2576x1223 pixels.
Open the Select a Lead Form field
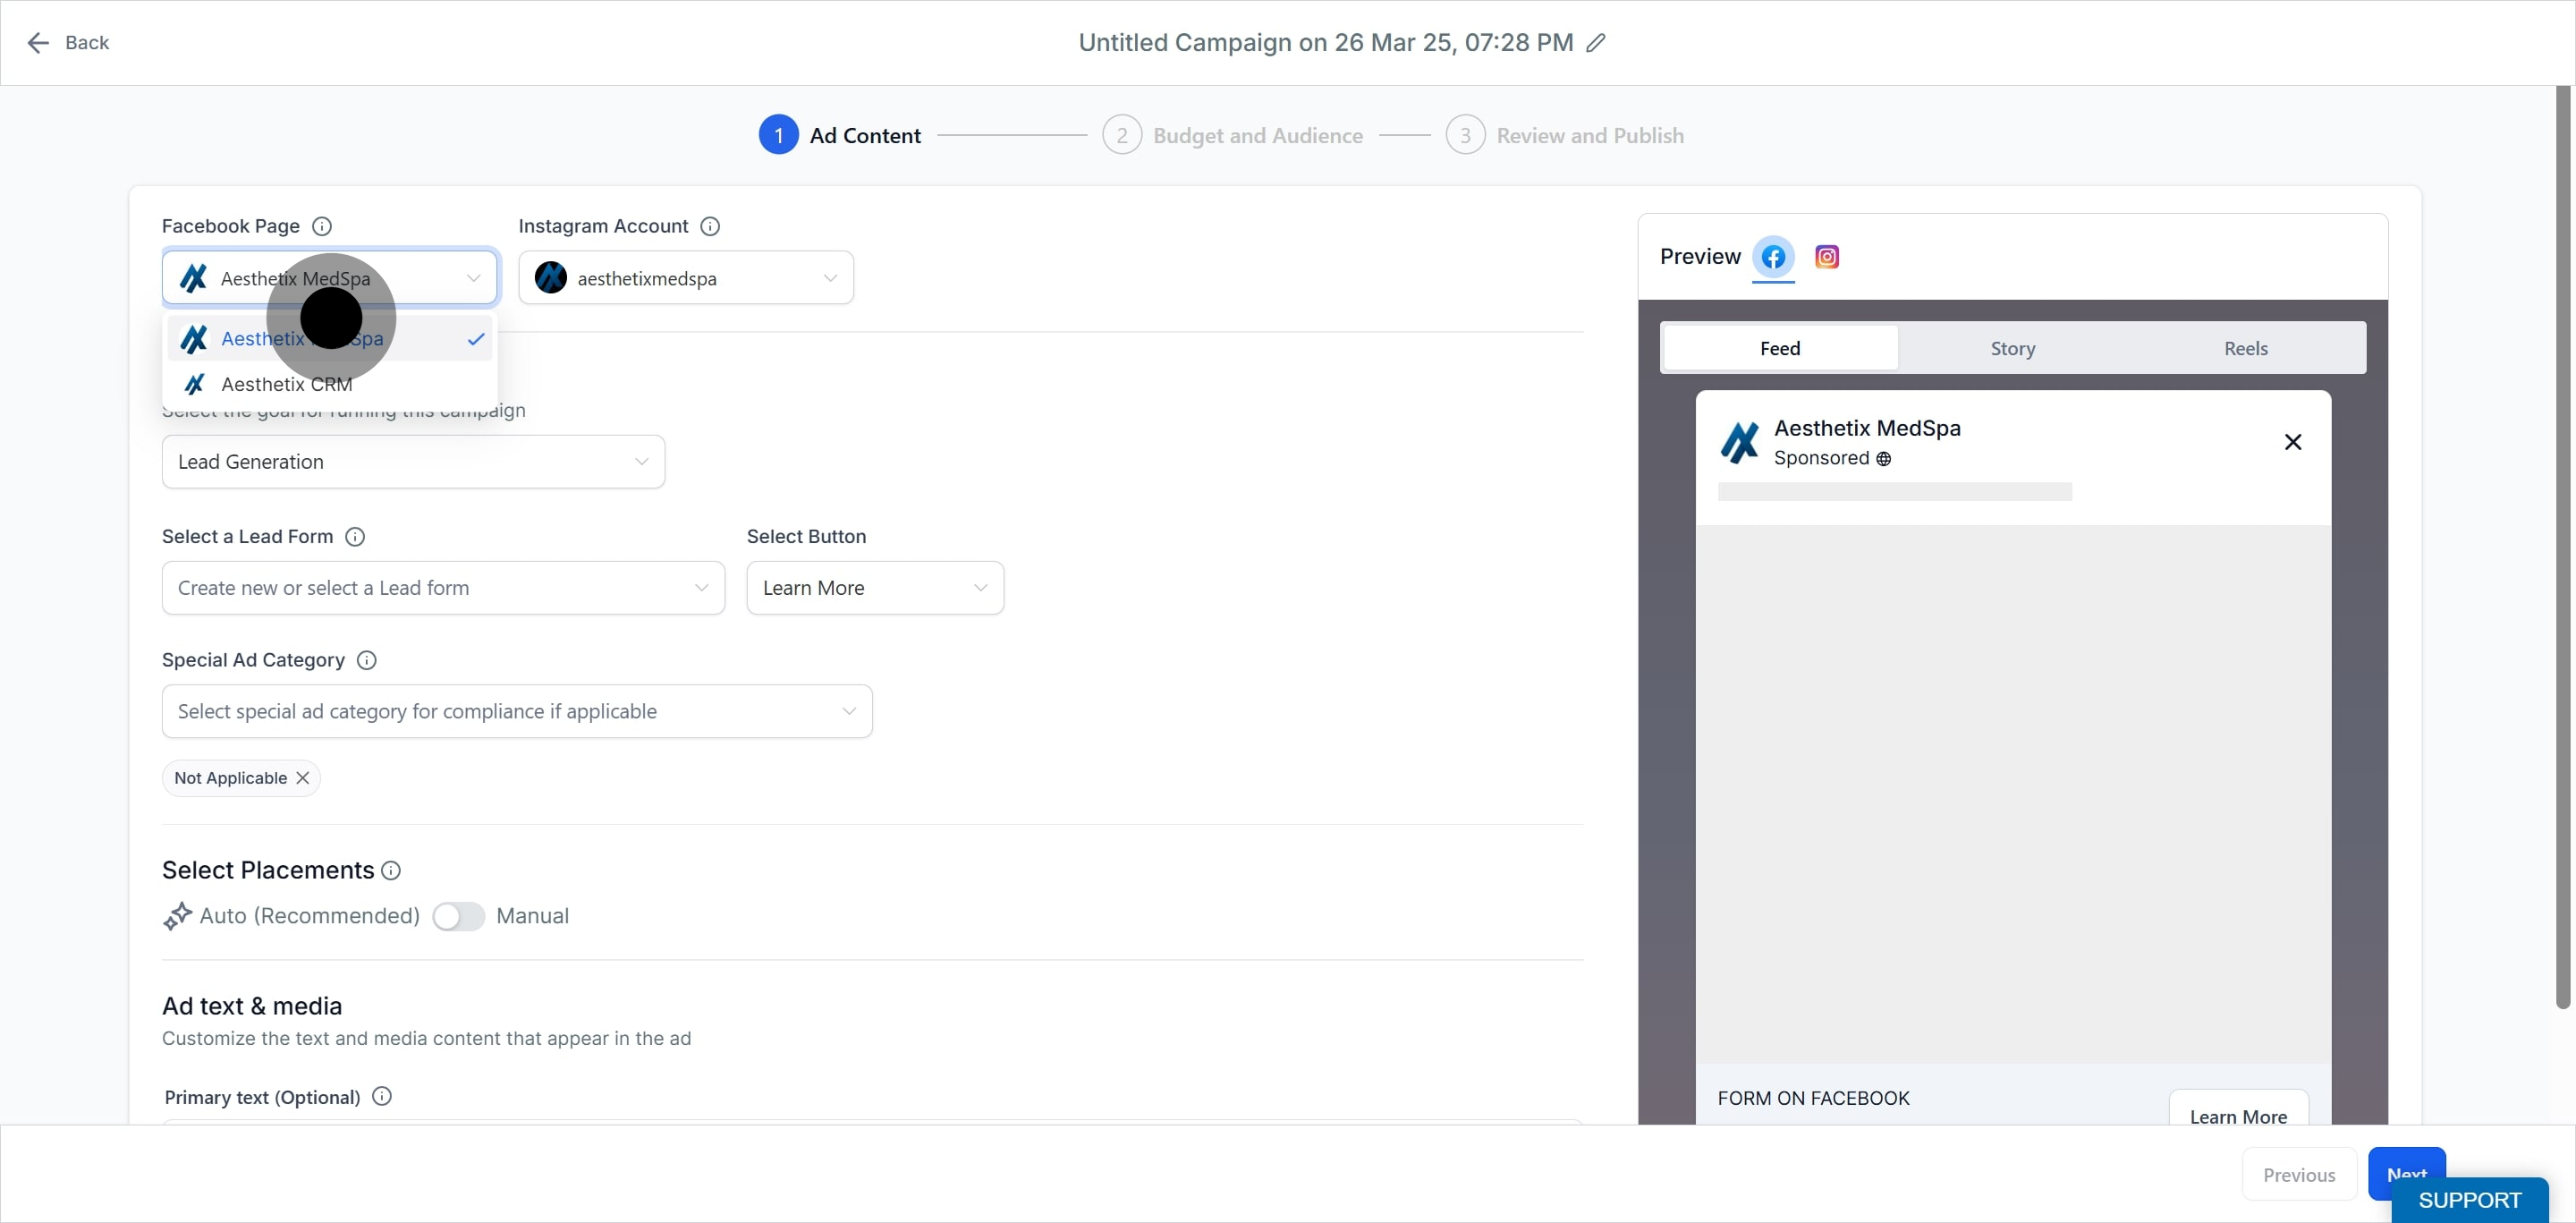coord(442,588)
